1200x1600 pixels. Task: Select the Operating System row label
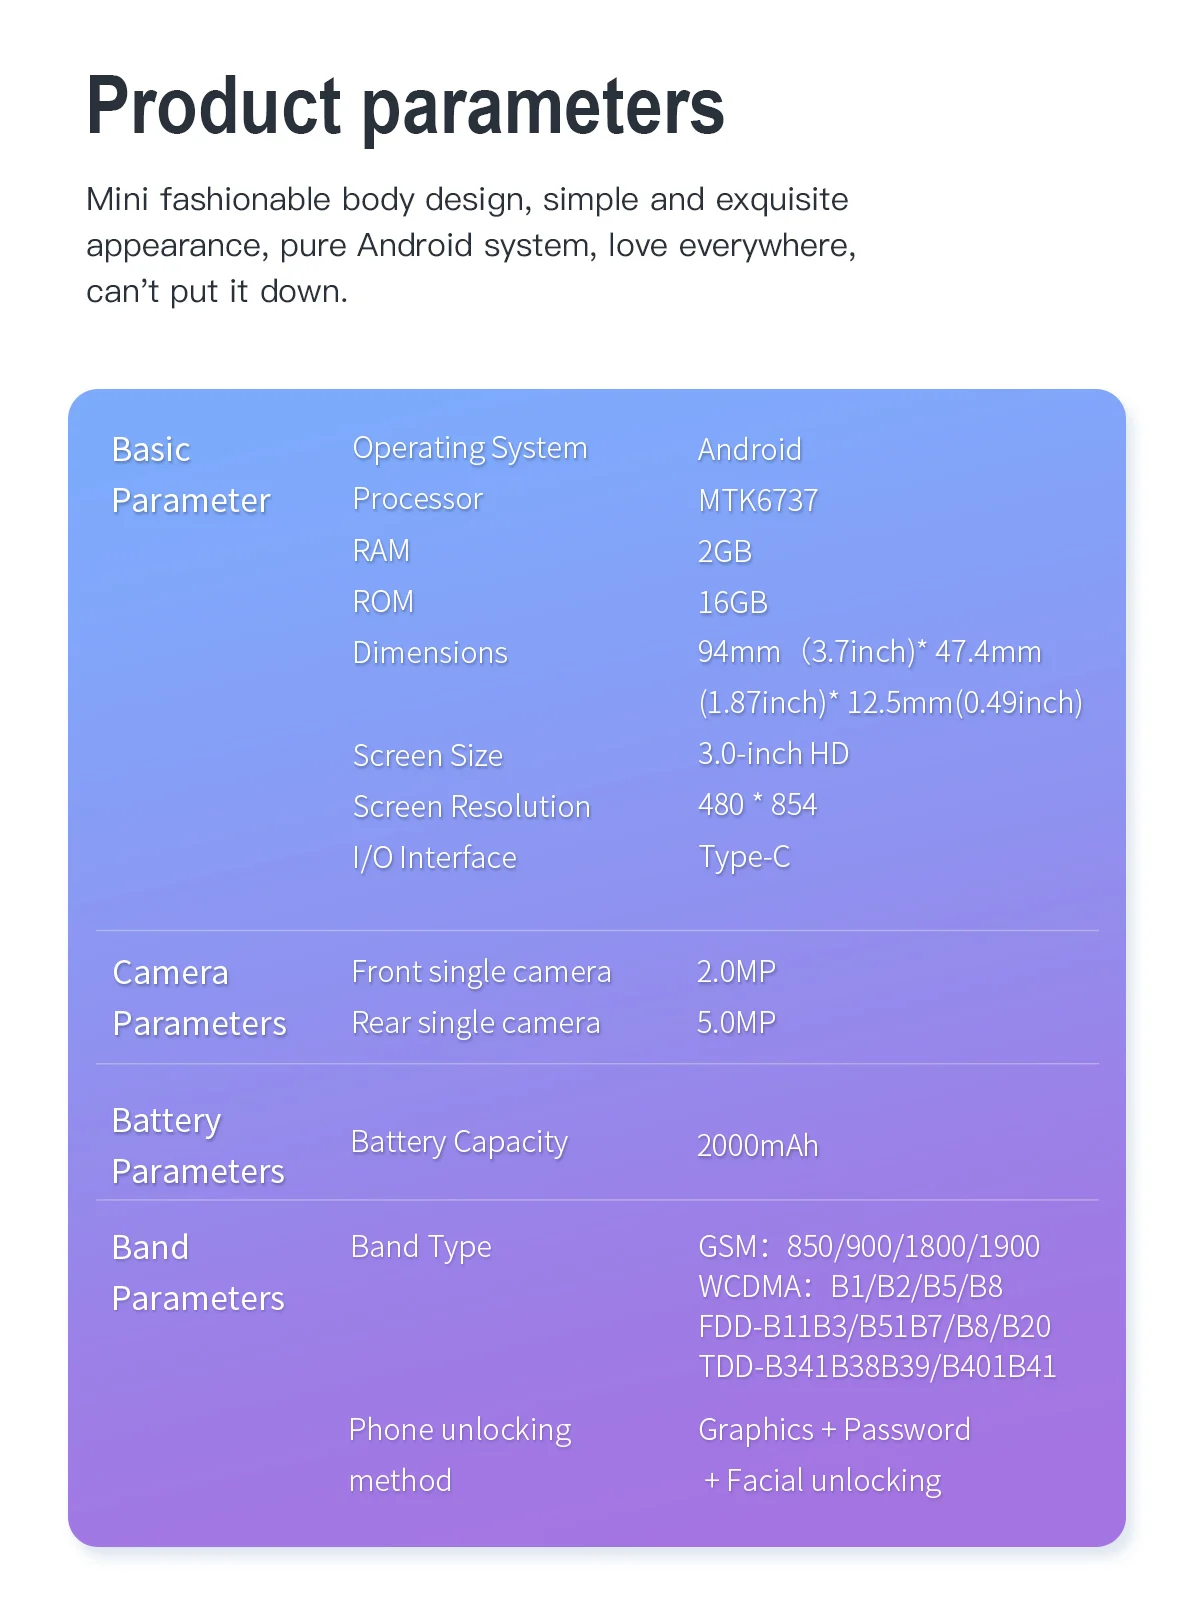(x=470, y=448)
